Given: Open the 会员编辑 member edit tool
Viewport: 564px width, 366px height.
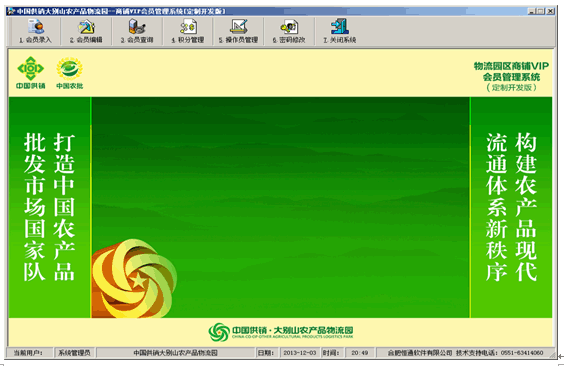Looking at the screenshot, I should click(x=86, y=31).
